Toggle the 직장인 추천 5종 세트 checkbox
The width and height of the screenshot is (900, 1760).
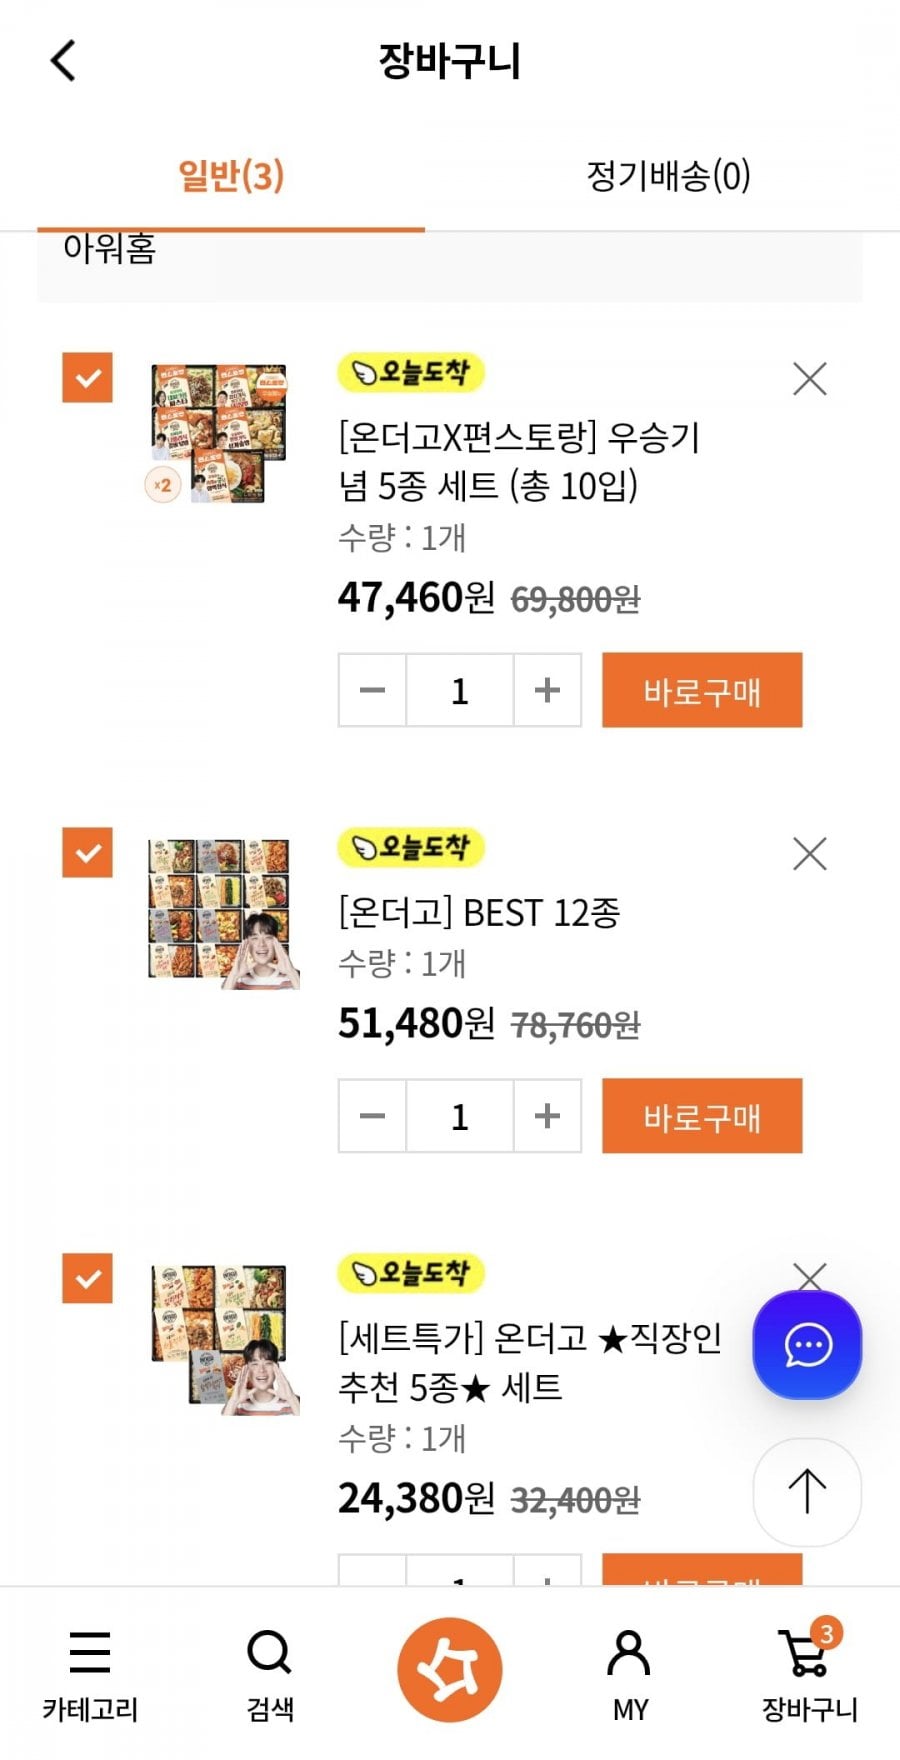point(88,1278)
